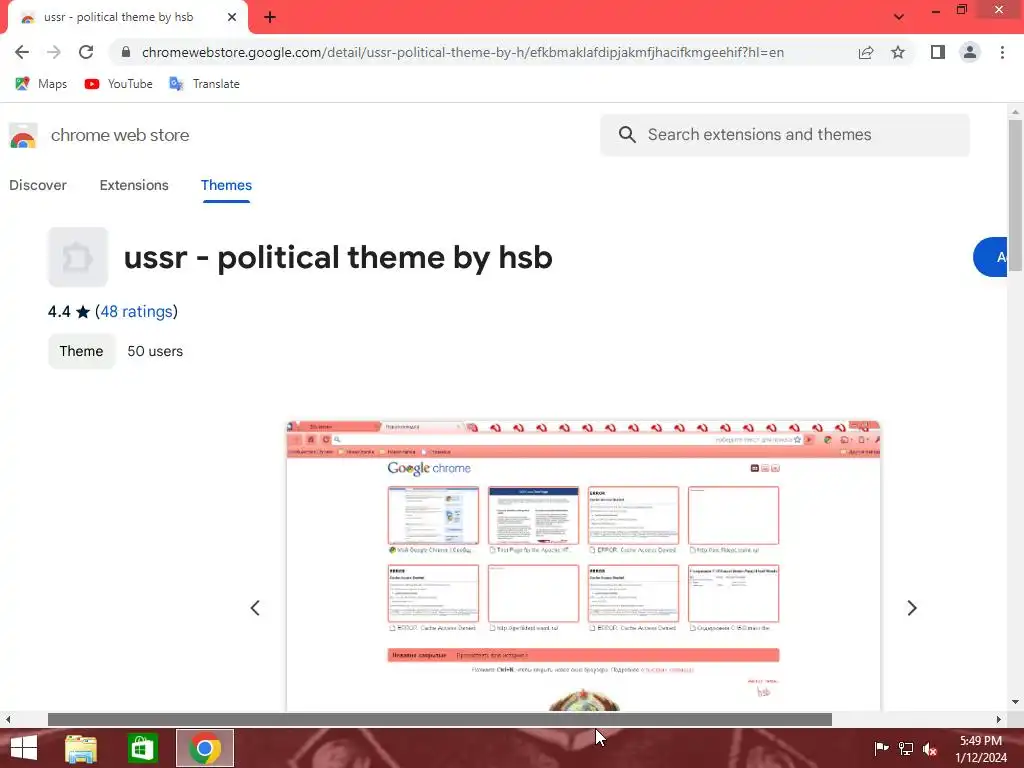Click the Chrome Web Store logo
Image resolution: width=1024 pixels, height=768 pixels.
[23, 135]
